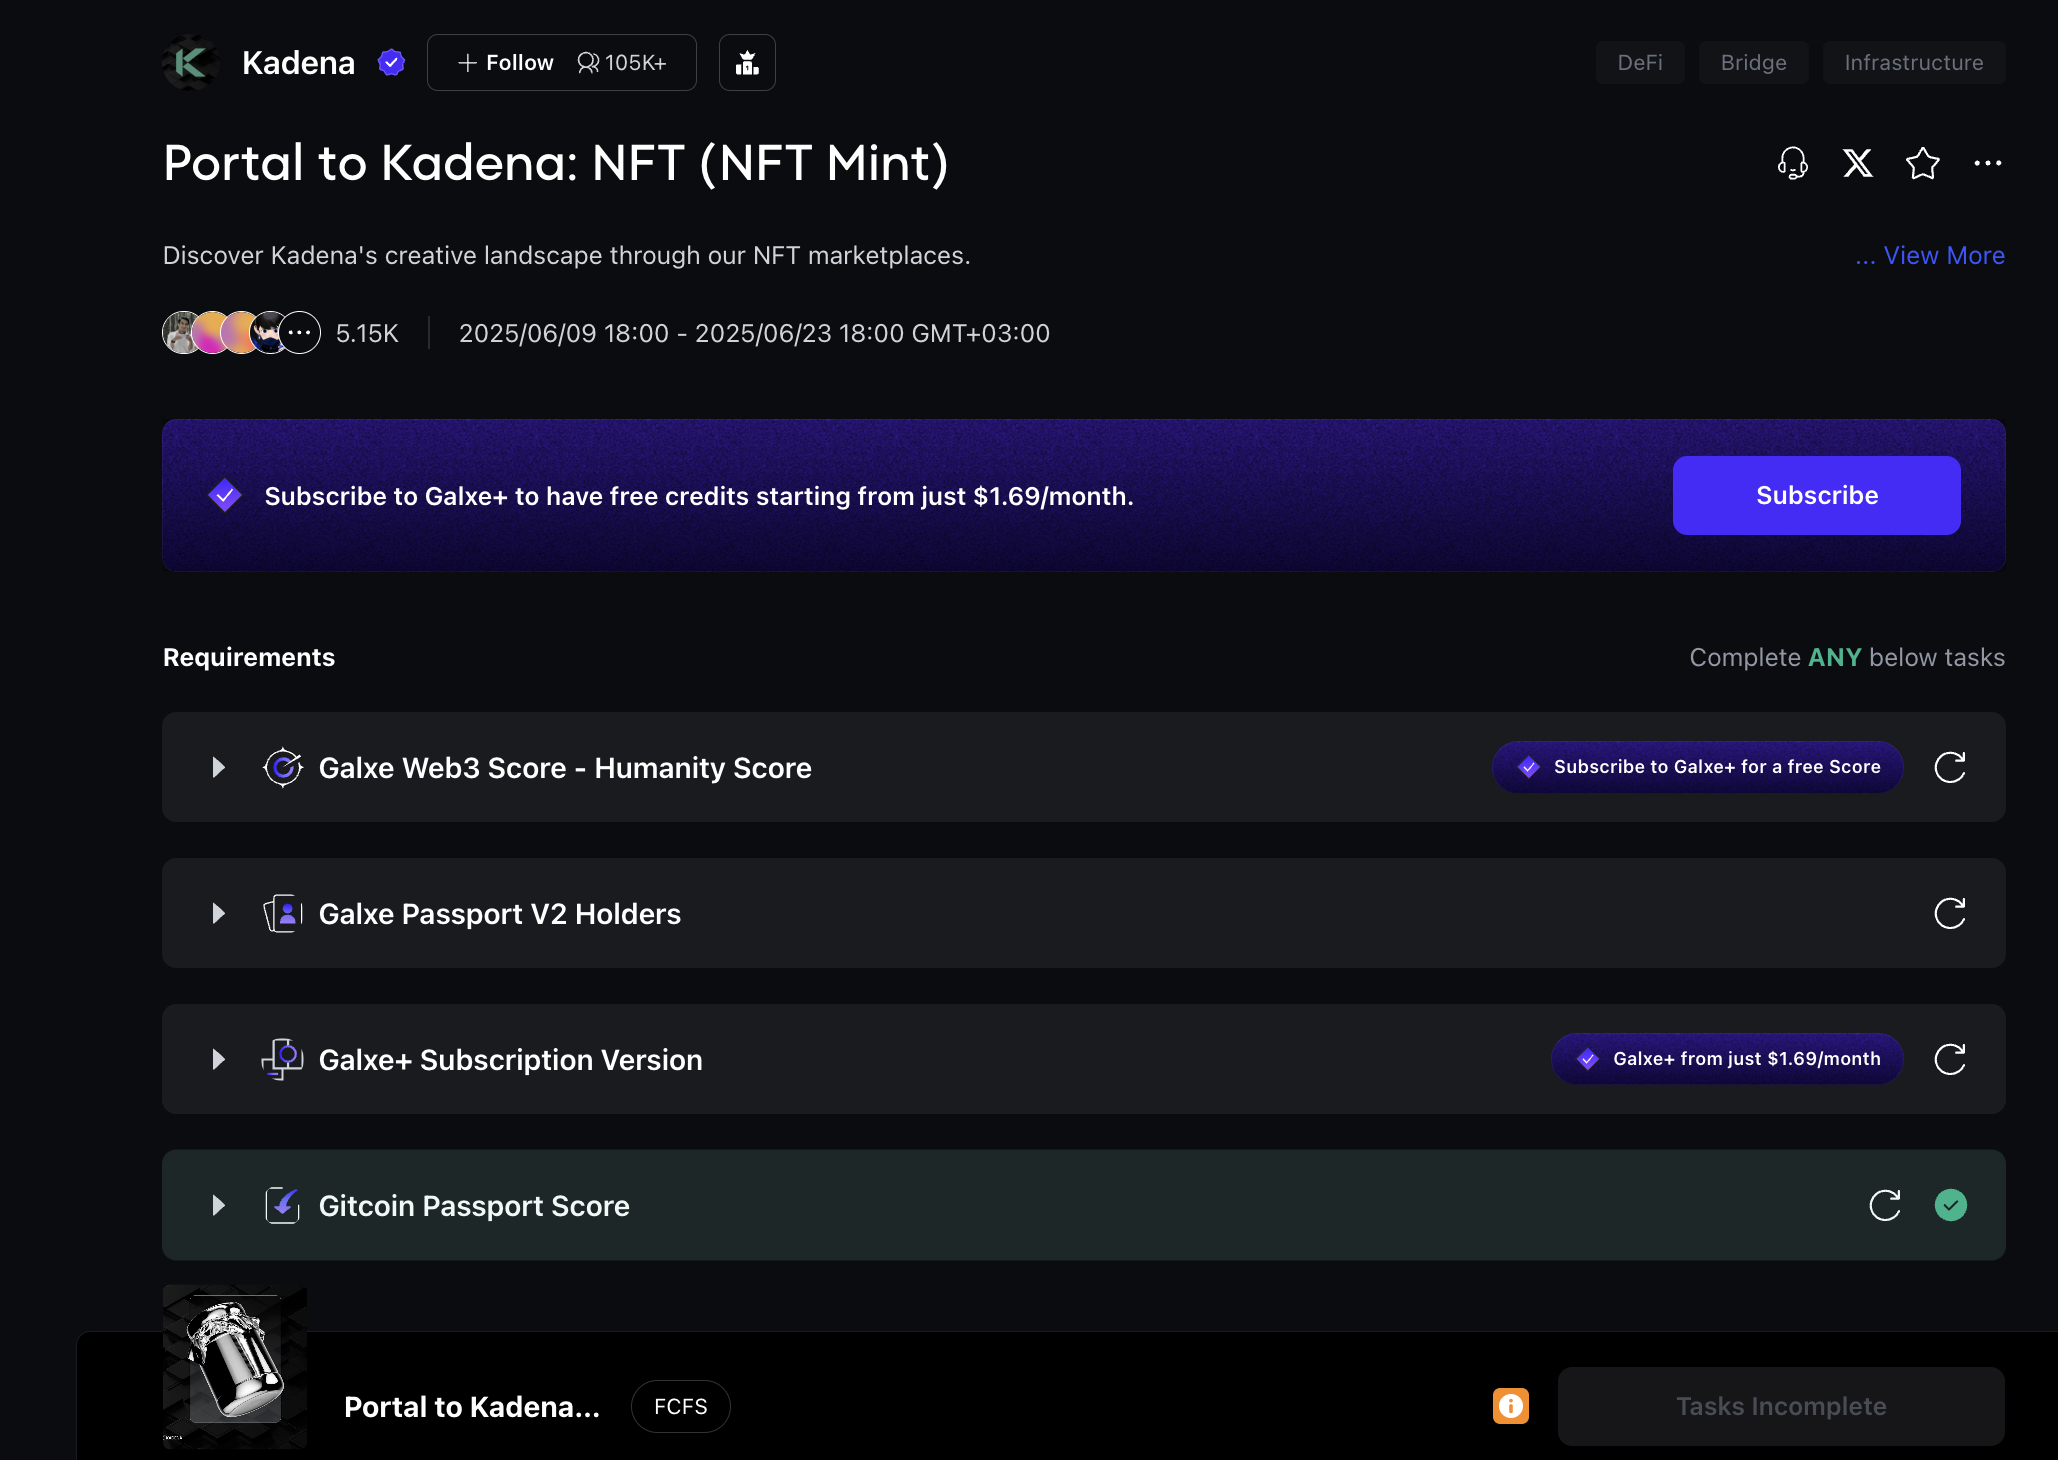Share campaign on X (Twitter)

1858,163
